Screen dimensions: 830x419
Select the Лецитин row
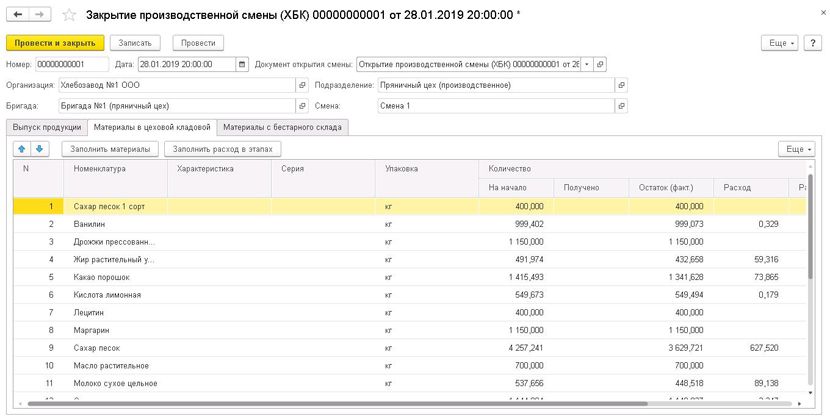pos(410,313)
